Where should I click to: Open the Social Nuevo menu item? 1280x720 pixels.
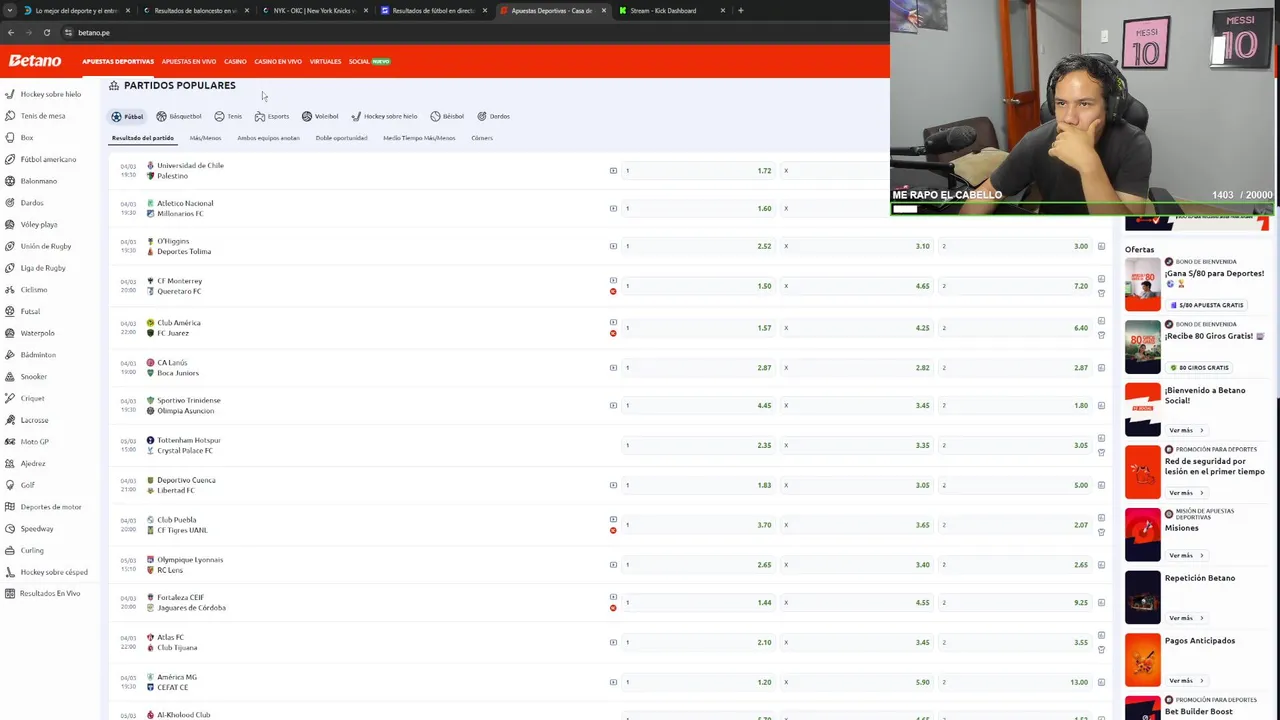coord(369,62)
